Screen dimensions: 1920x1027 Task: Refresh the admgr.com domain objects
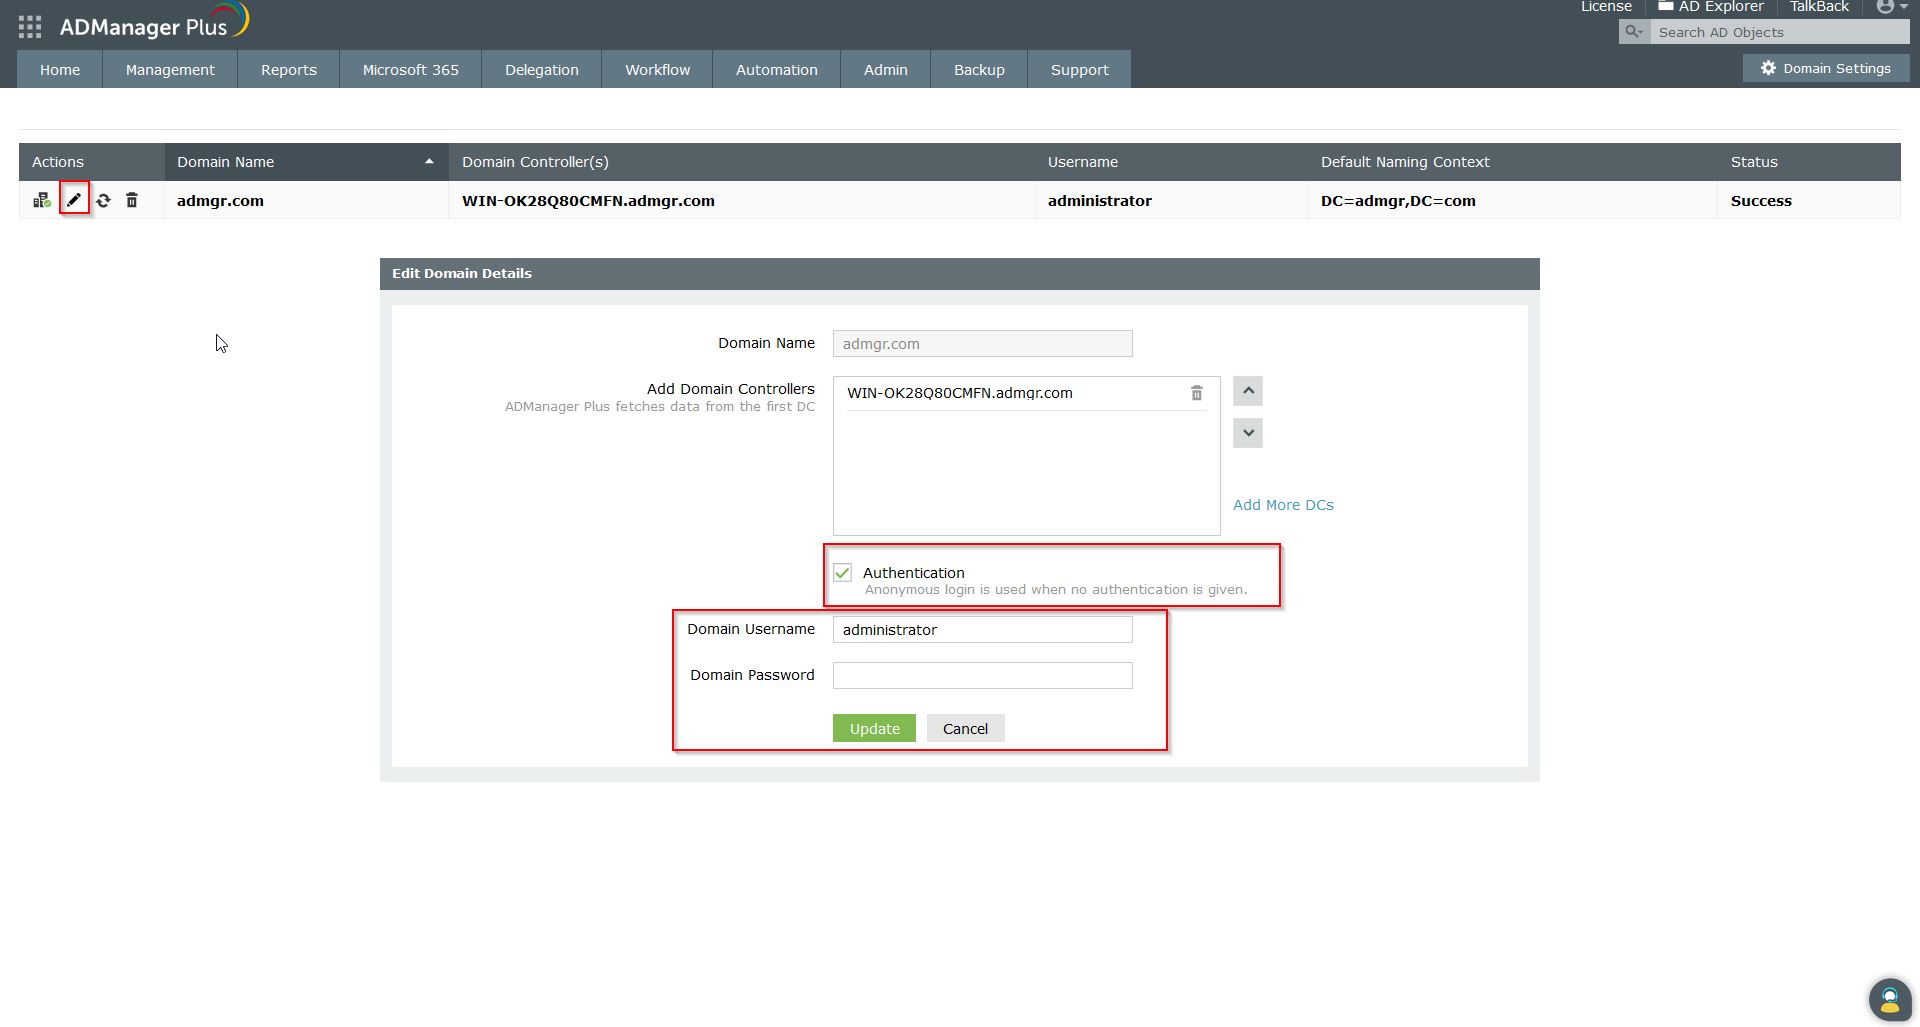(x=103, y=200)
